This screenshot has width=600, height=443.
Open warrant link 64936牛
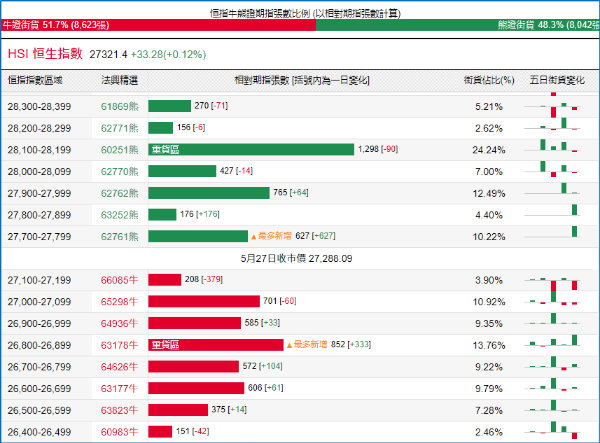pyautogui.click(x=119, y=323)
